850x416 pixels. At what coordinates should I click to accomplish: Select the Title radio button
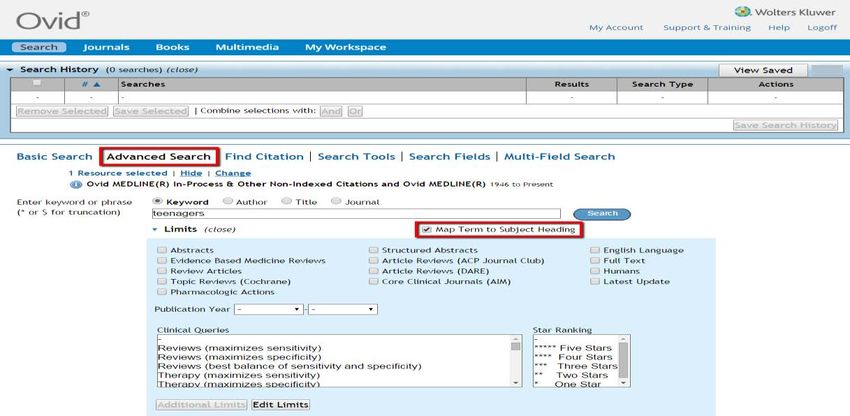286,201
